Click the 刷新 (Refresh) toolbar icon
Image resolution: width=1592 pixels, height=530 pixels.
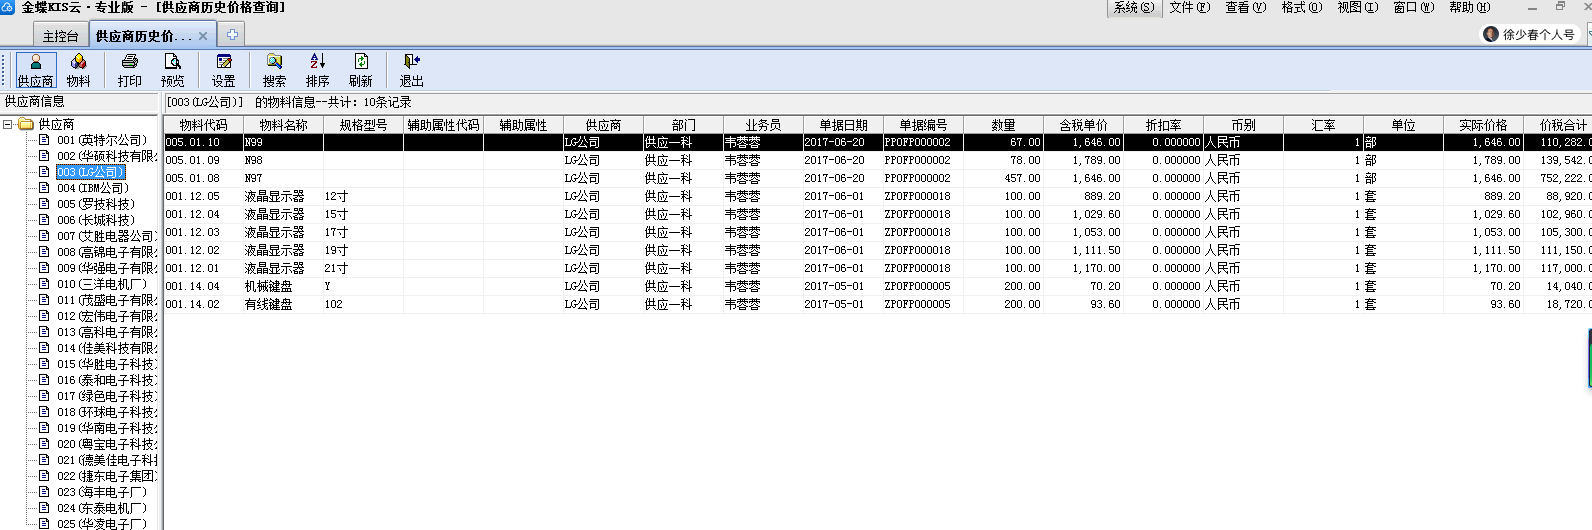(361, 70)
